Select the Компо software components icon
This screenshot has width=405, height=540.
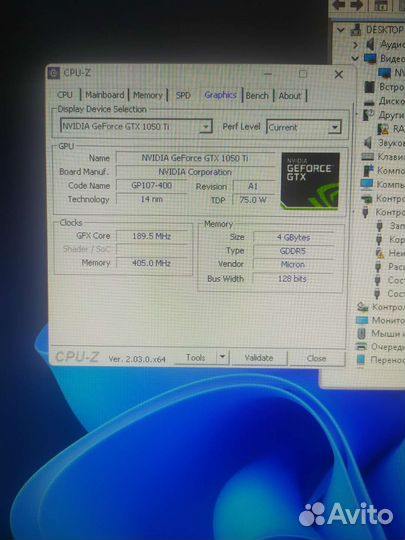(368, 171)
